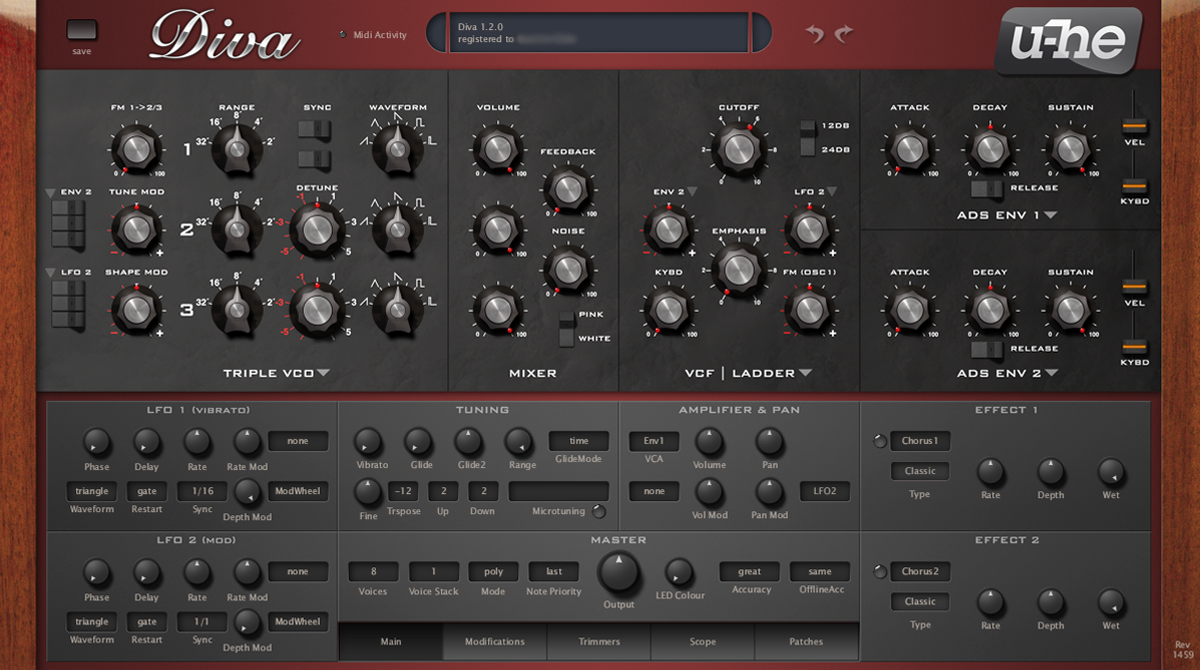Screen dimensions: 1200x670
Task: Click the Midi Activity indicator
Action: point(343,35)
